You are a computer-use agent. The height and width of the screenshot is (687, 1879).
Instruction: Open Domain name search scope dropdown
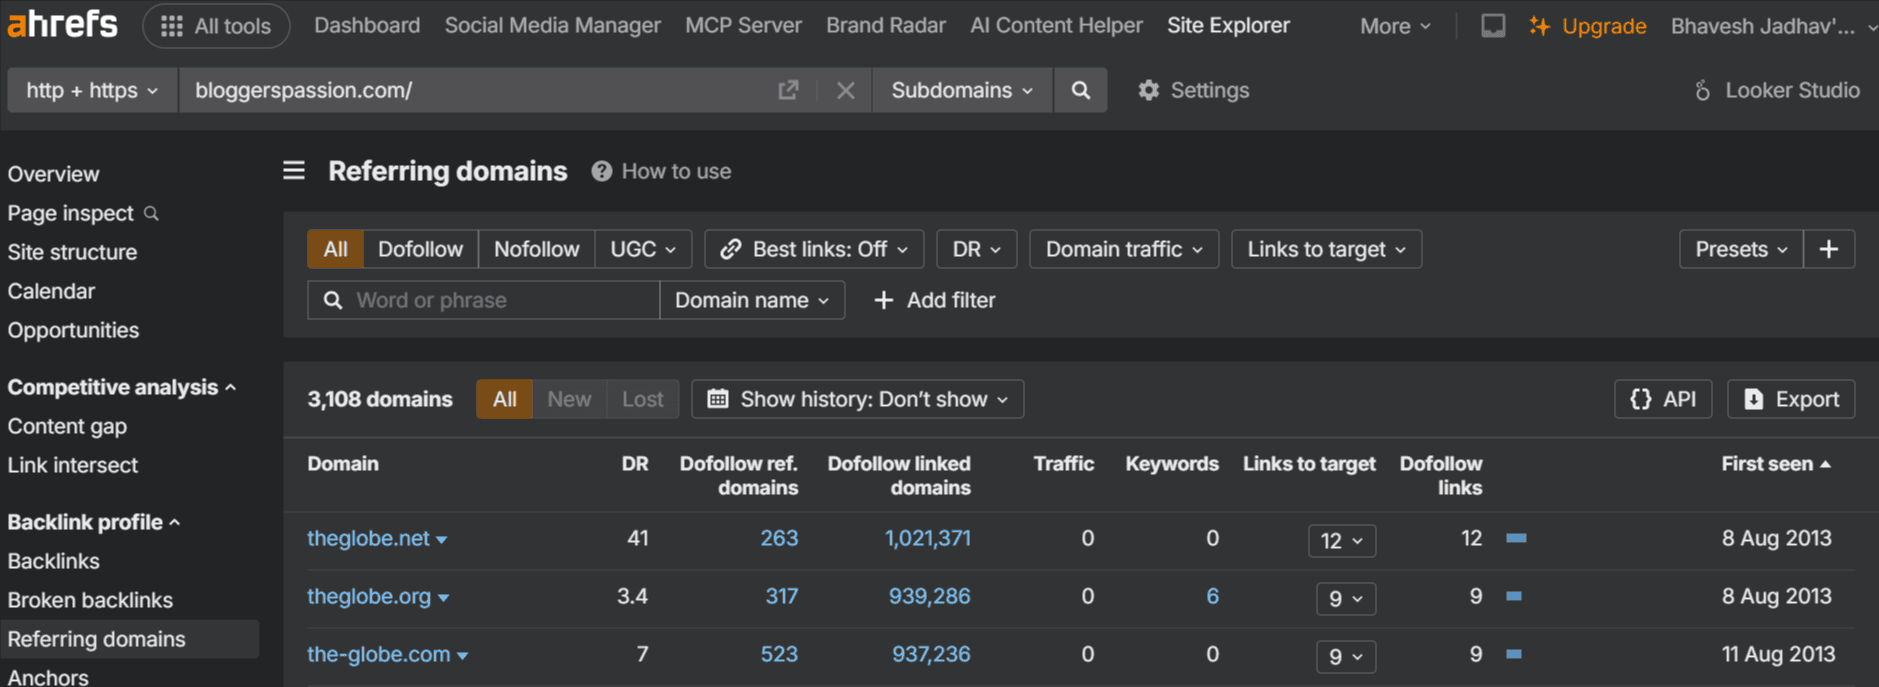point(752,300)
